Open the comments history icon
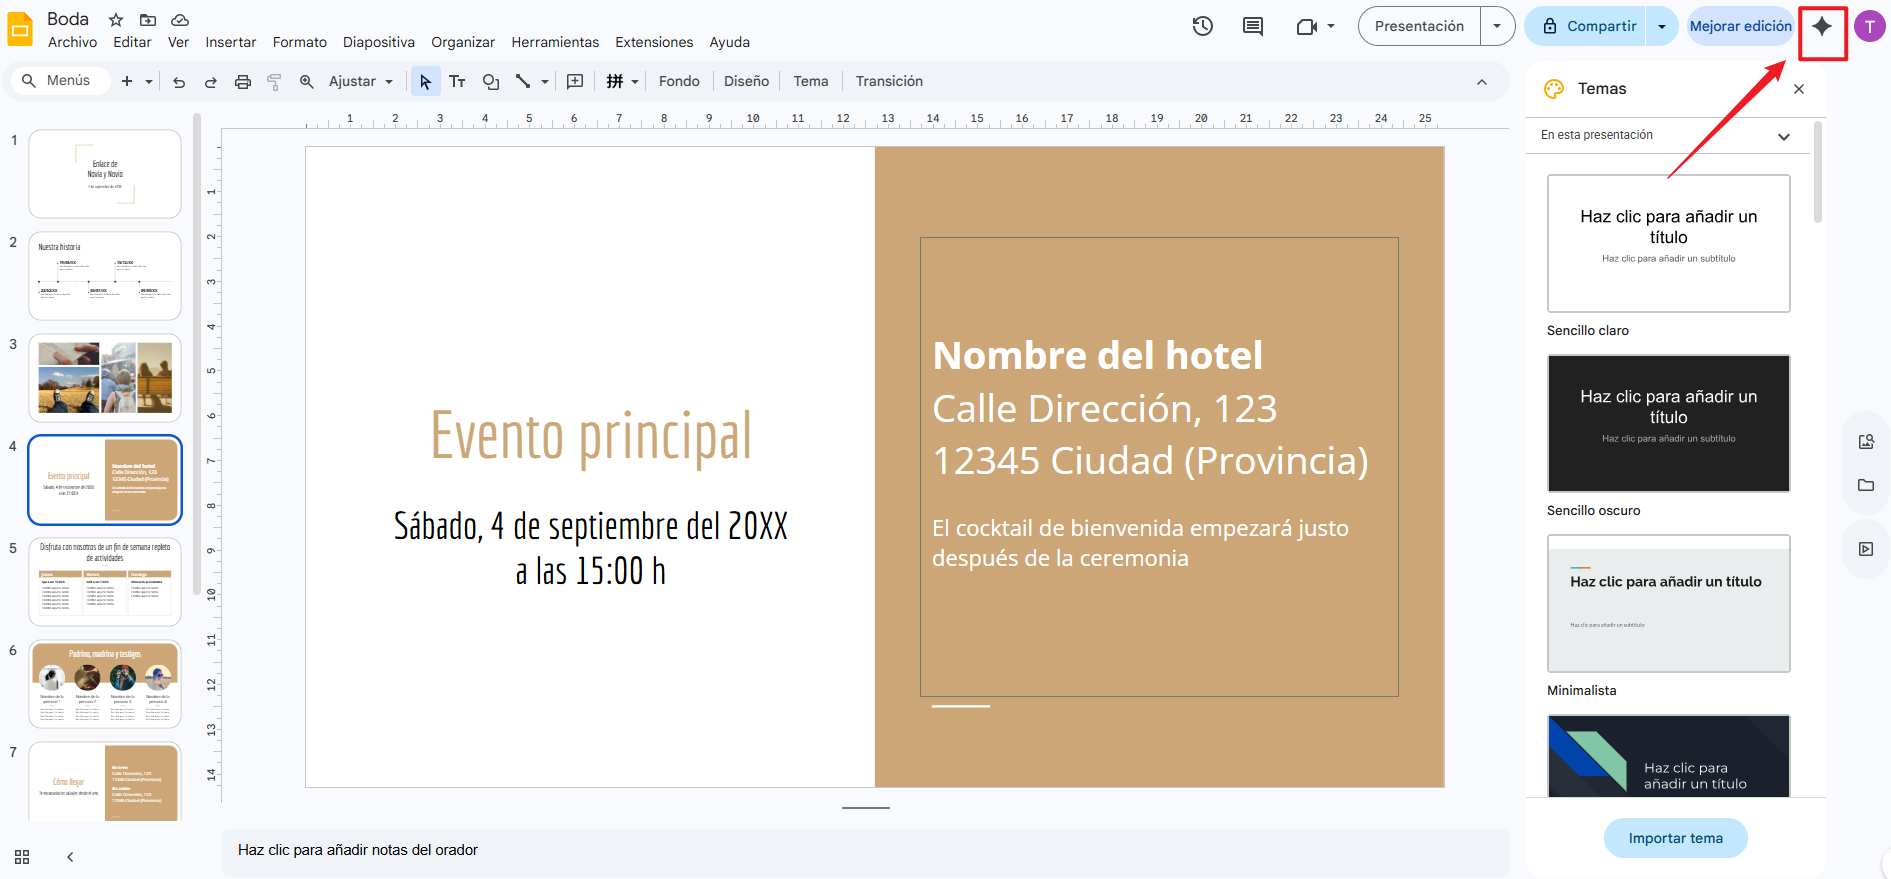Image resolution: width=1891 pixels, height=879 pixels. (x=1253, y=26)
